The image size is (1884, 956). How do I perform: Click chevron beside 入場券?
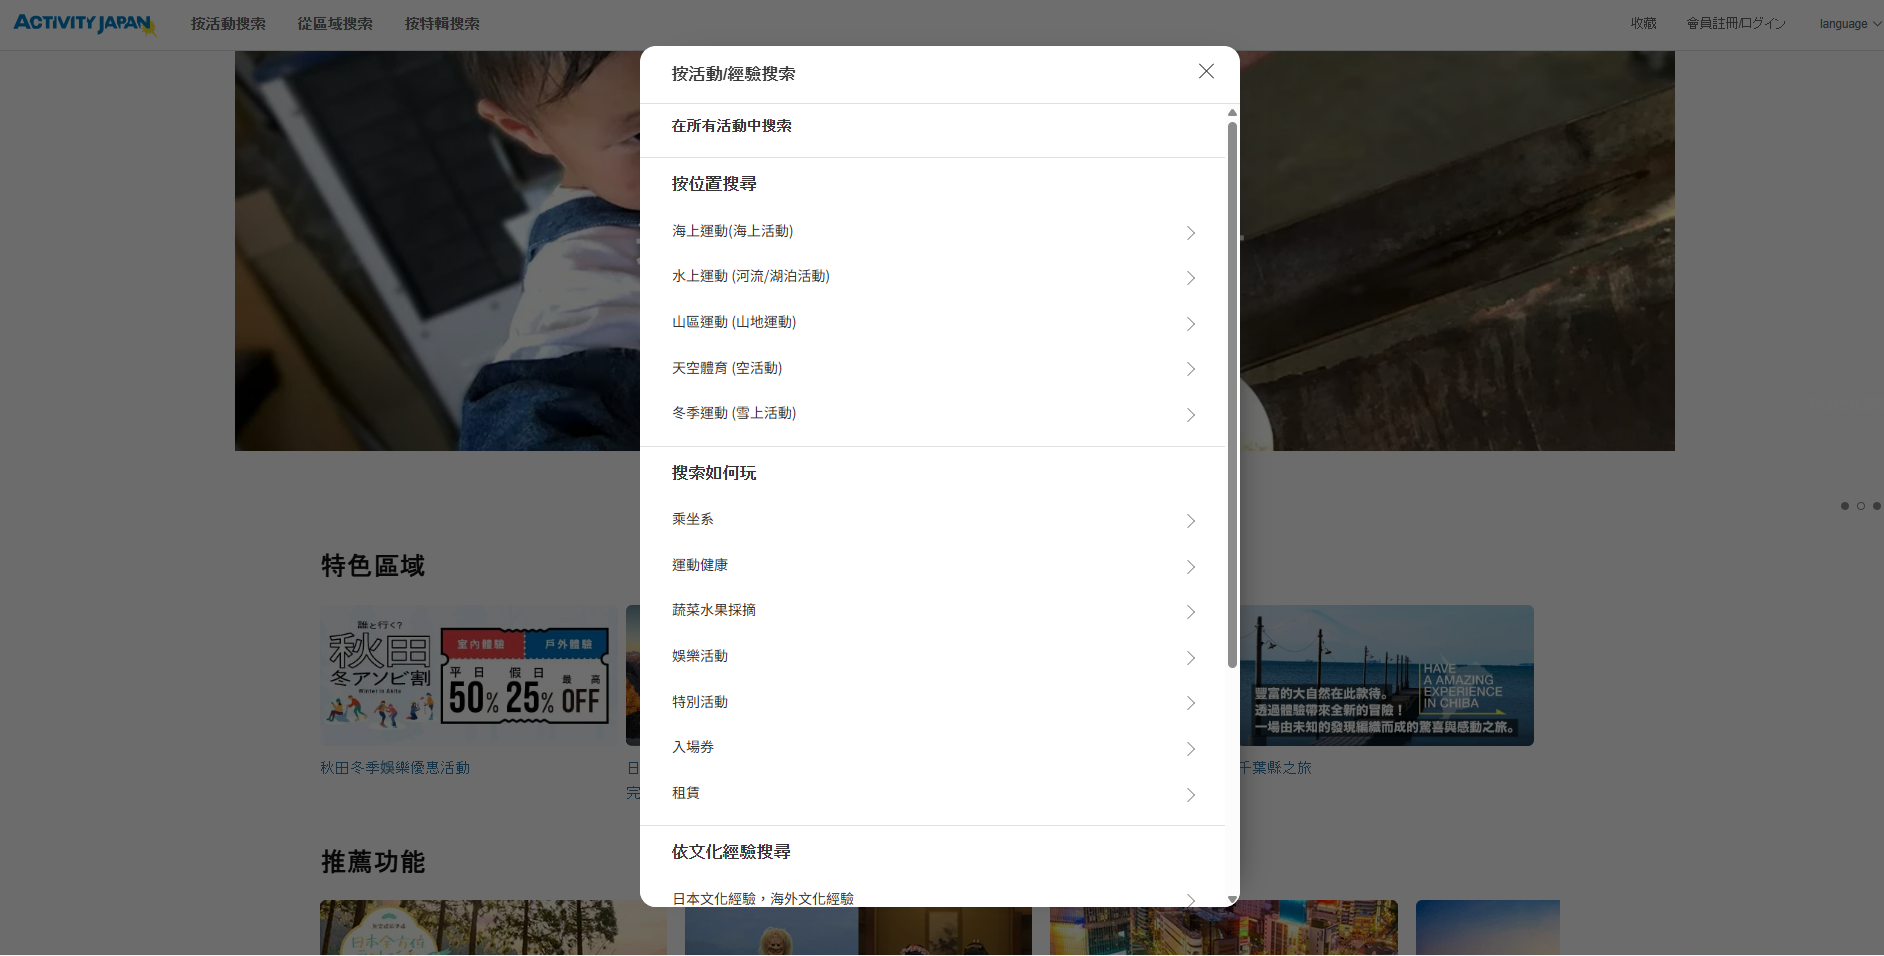(1191, 749)
